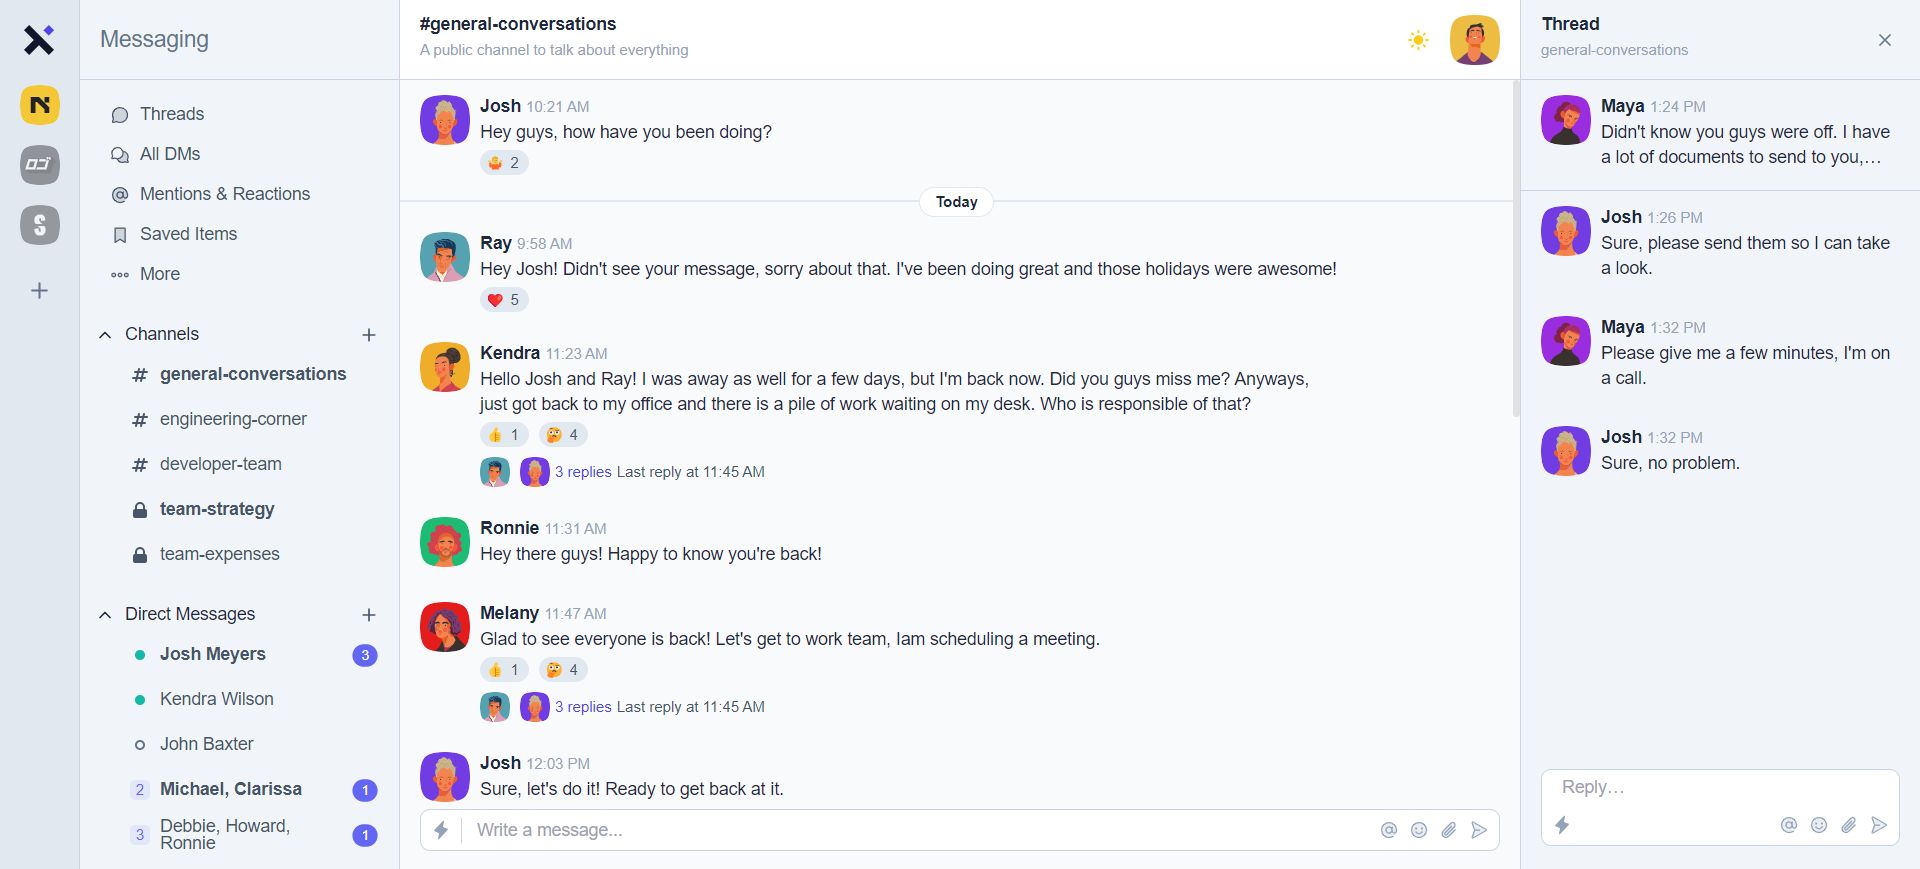Image resolution: width=1920 pixels, height=869 pixels.
Task: Click the mention @ icon in thread reply
Action: [x=1789, y=825]
